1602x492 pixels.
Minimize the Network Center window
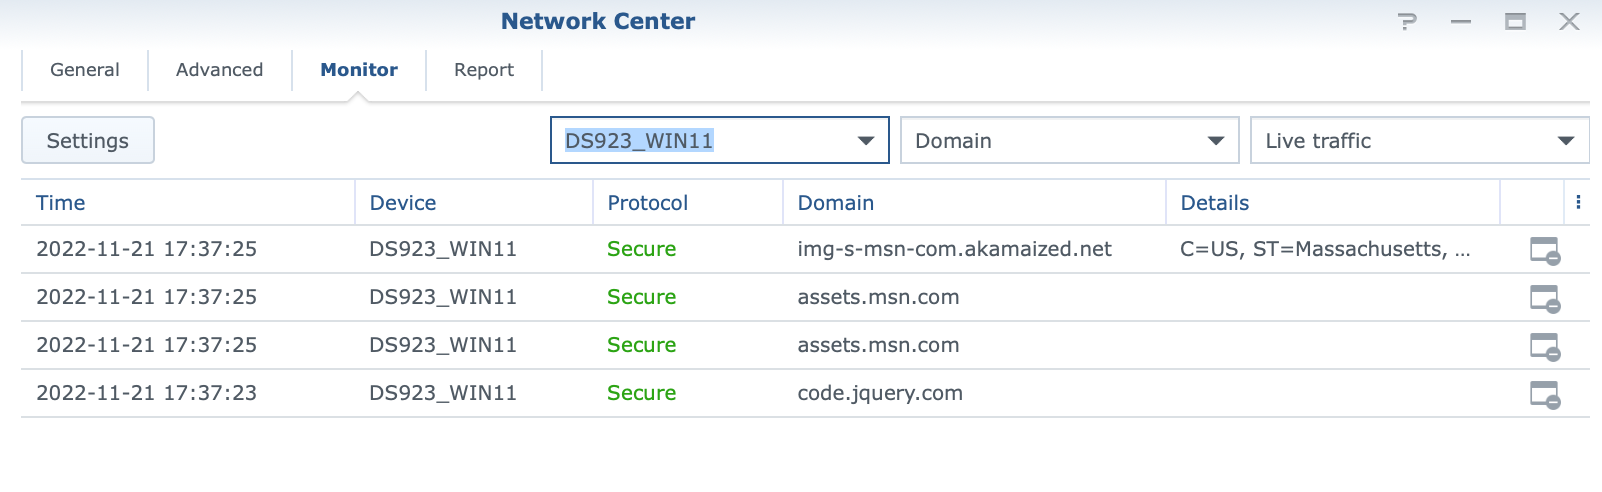(x=1461, y=21)
